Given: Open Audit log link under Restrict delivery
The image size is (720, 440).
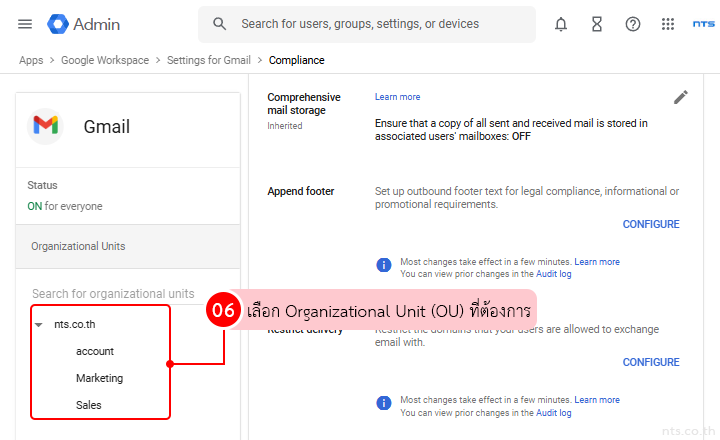Looking at the screenshot, I should pyautogui.click(x=553, y=412).
